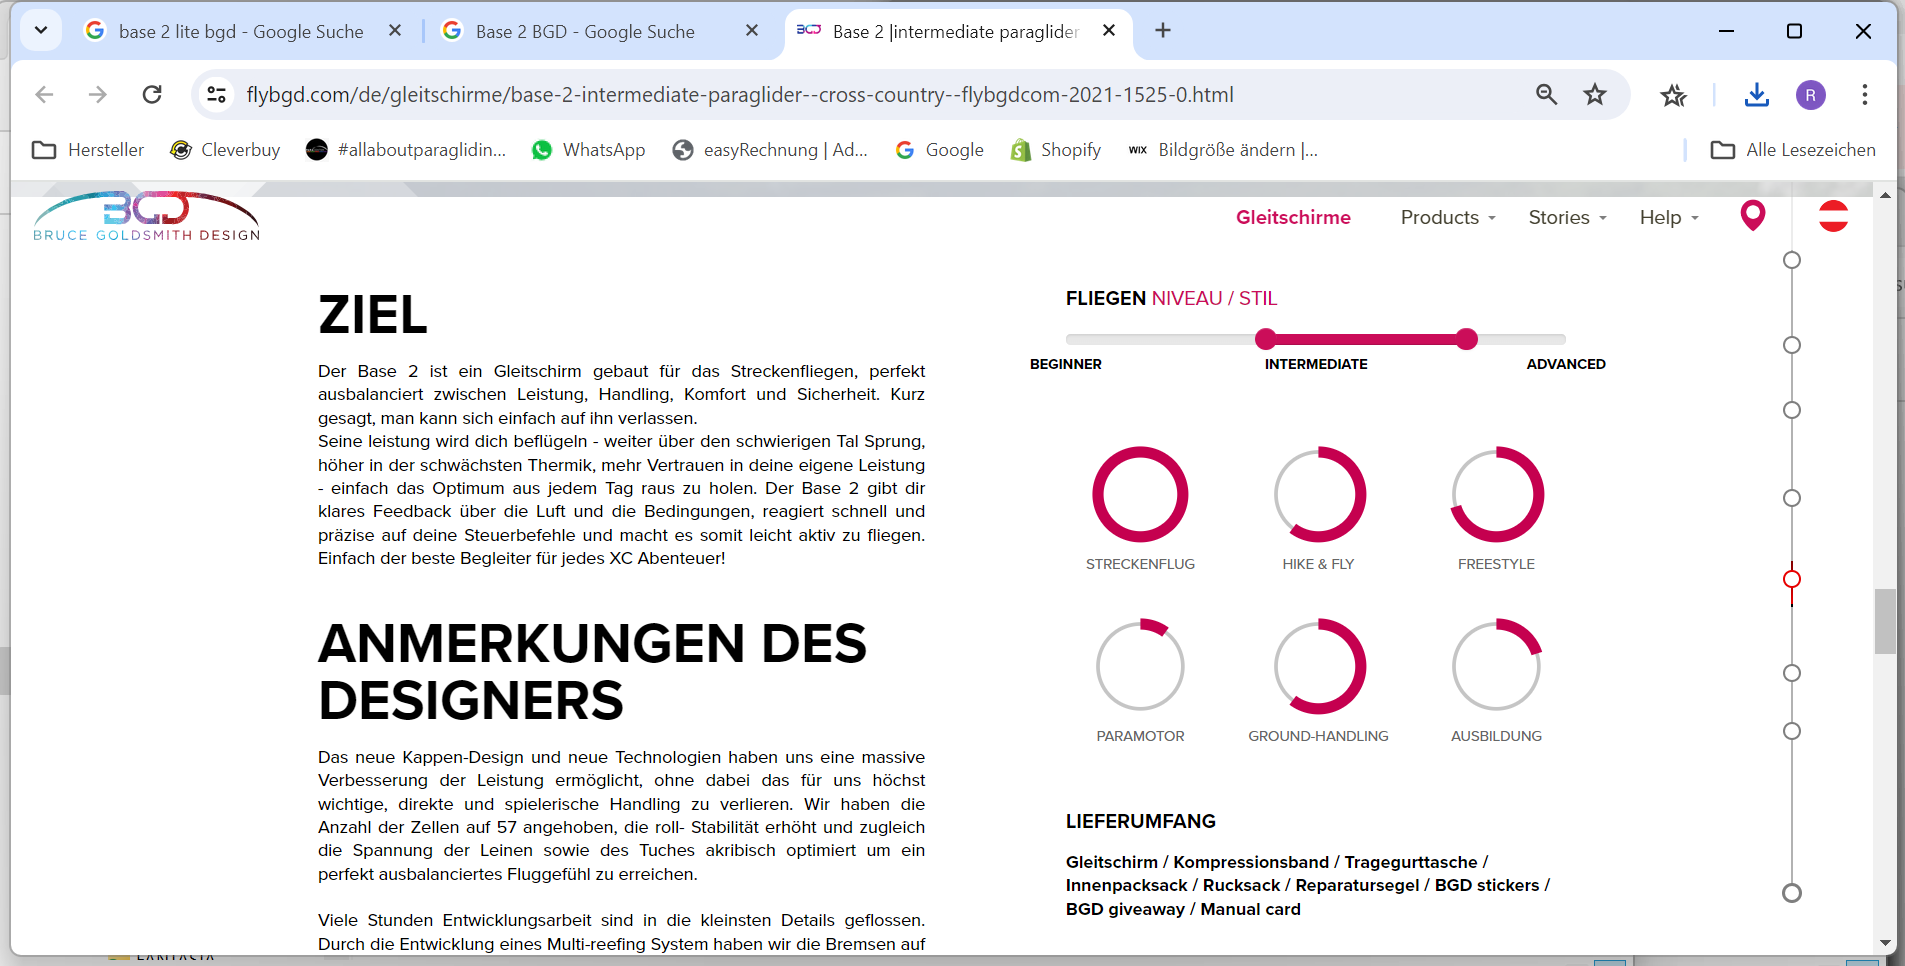This screenshot has height=966, width=1905.
Task: Expand the Products dropdown menu
Action: click(1448, 217)
